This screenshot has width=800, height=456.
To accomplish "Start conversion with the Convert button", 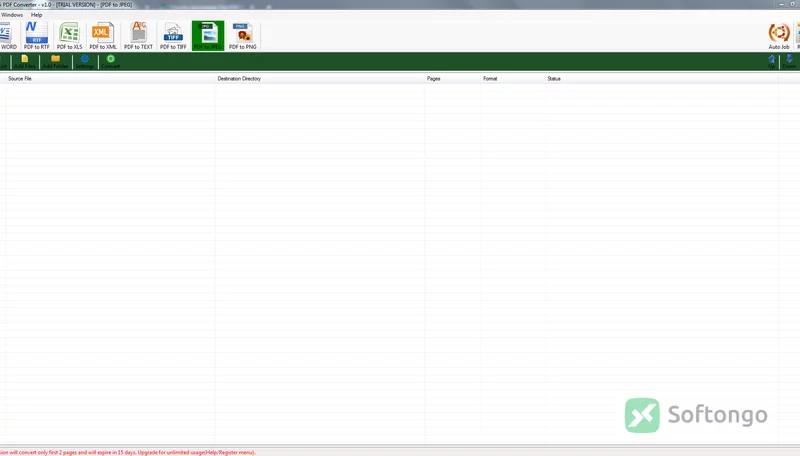I will point(110,62).
